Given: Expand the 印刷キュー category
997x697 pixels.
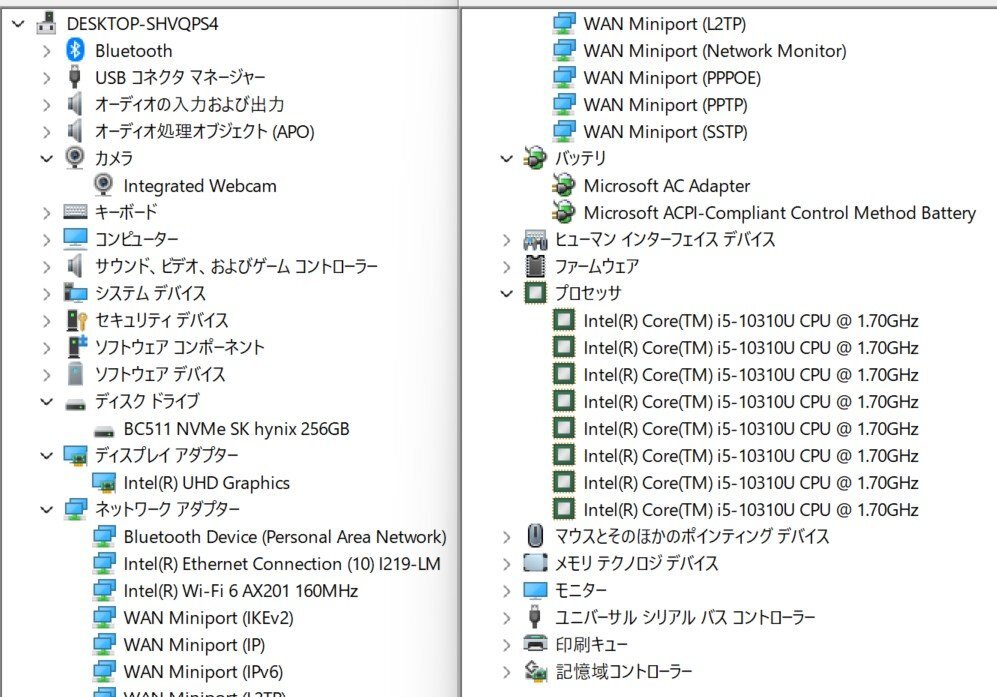Looking at the screenshot, I should pos(506,645).
